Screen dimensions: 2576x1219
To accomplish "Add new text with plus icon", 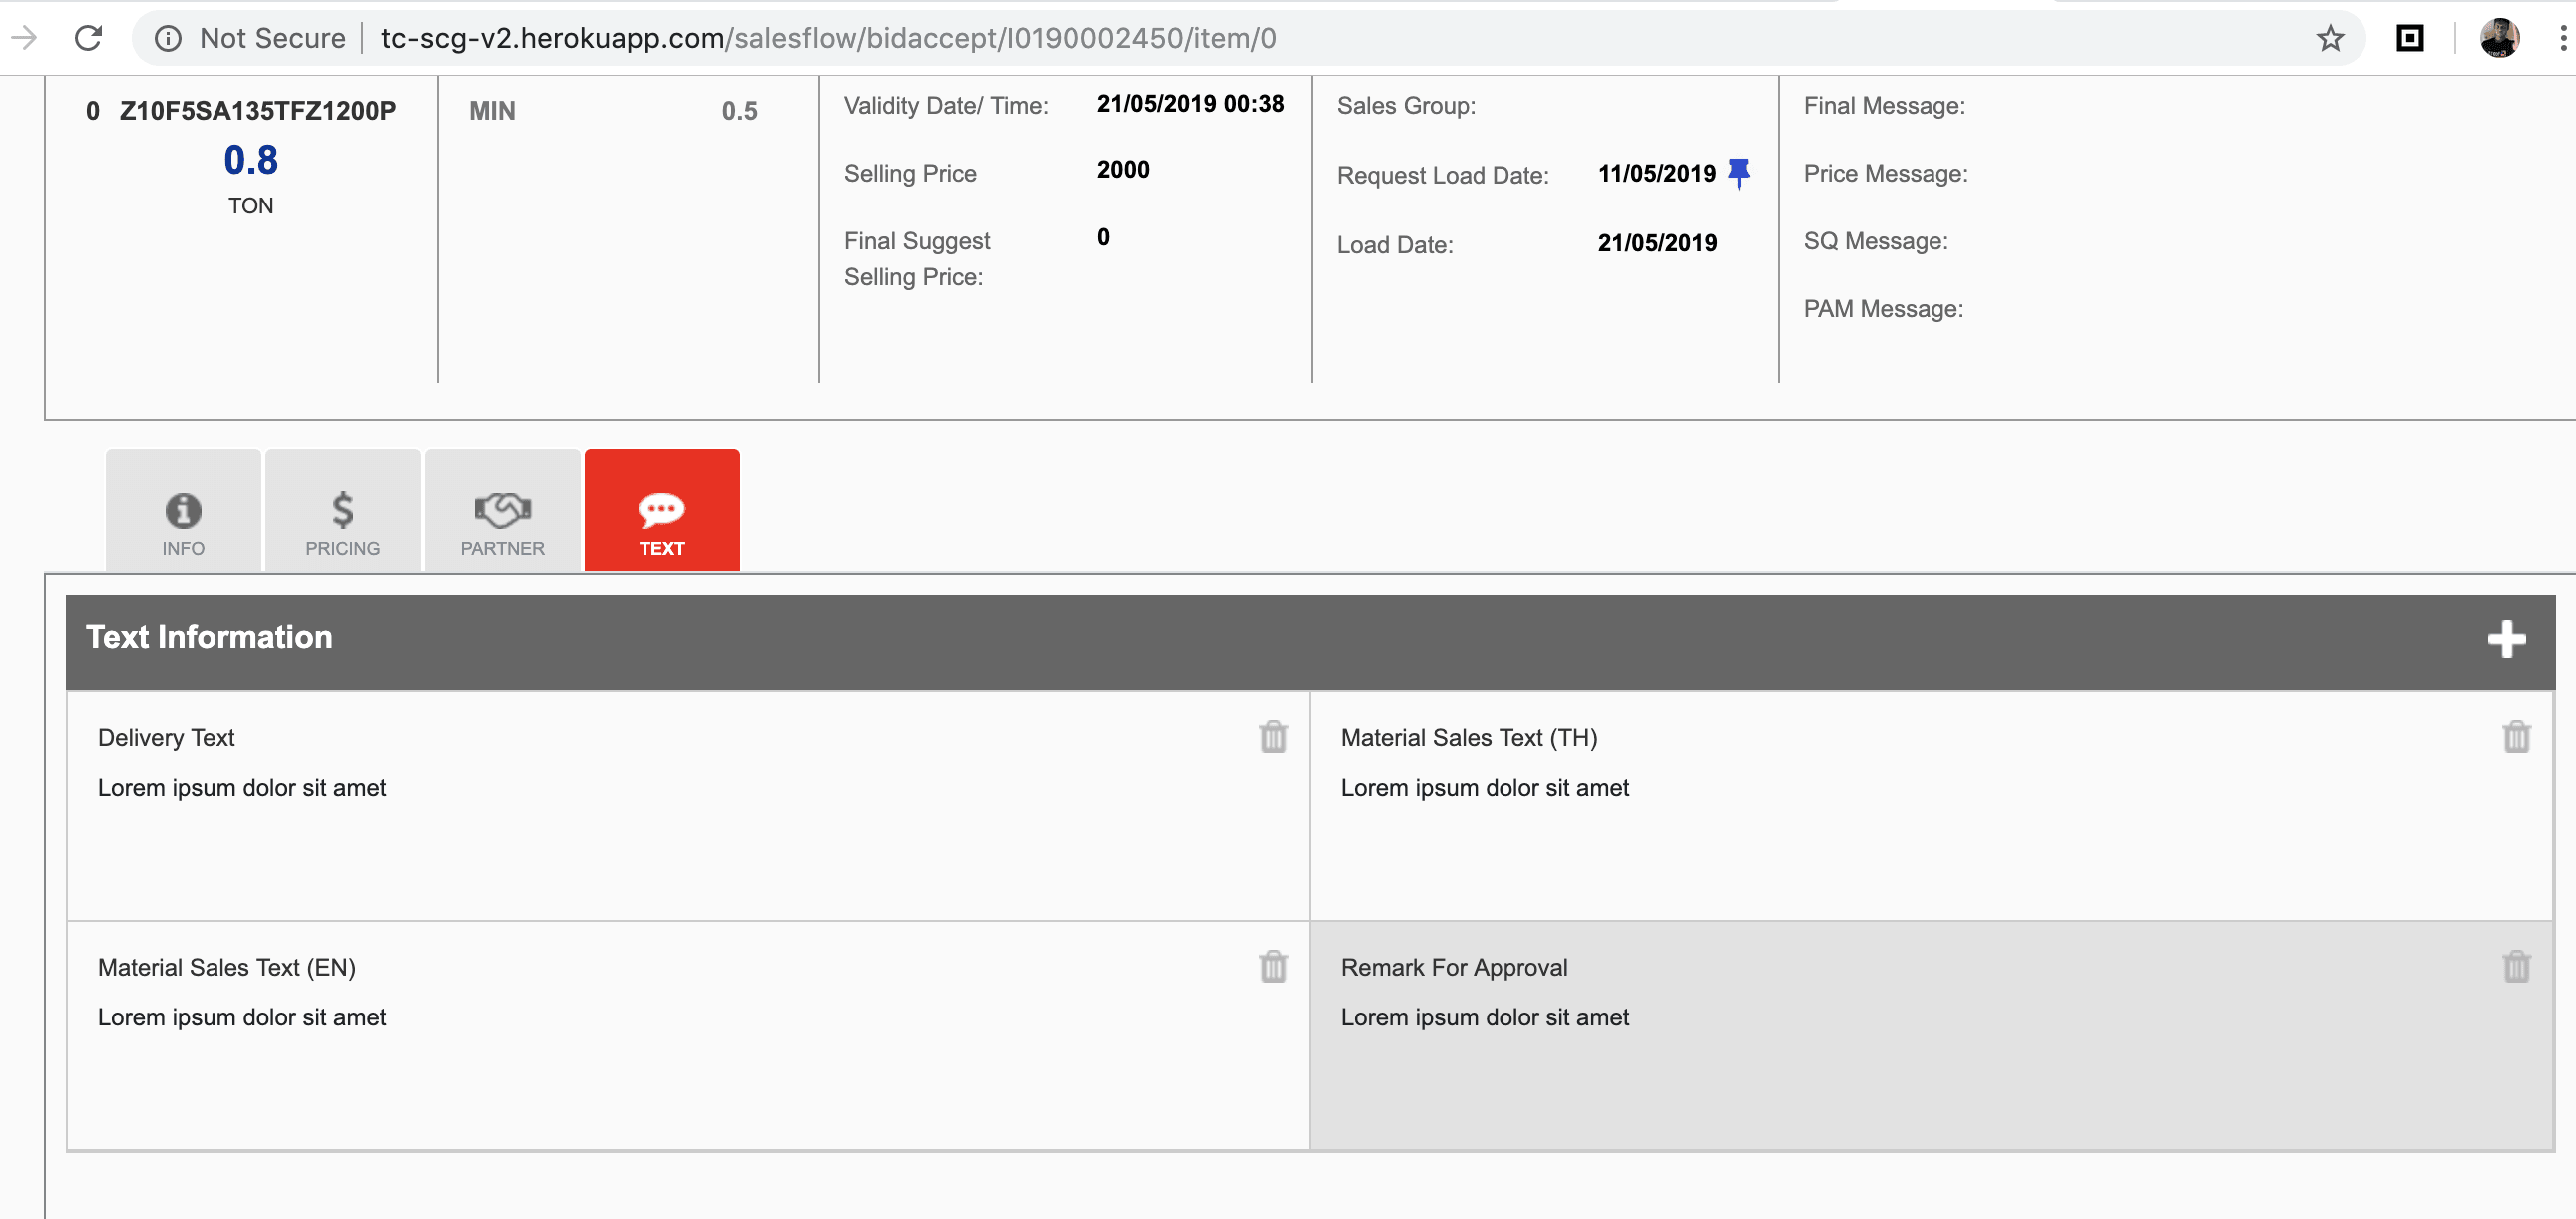I will point(2505,640).
